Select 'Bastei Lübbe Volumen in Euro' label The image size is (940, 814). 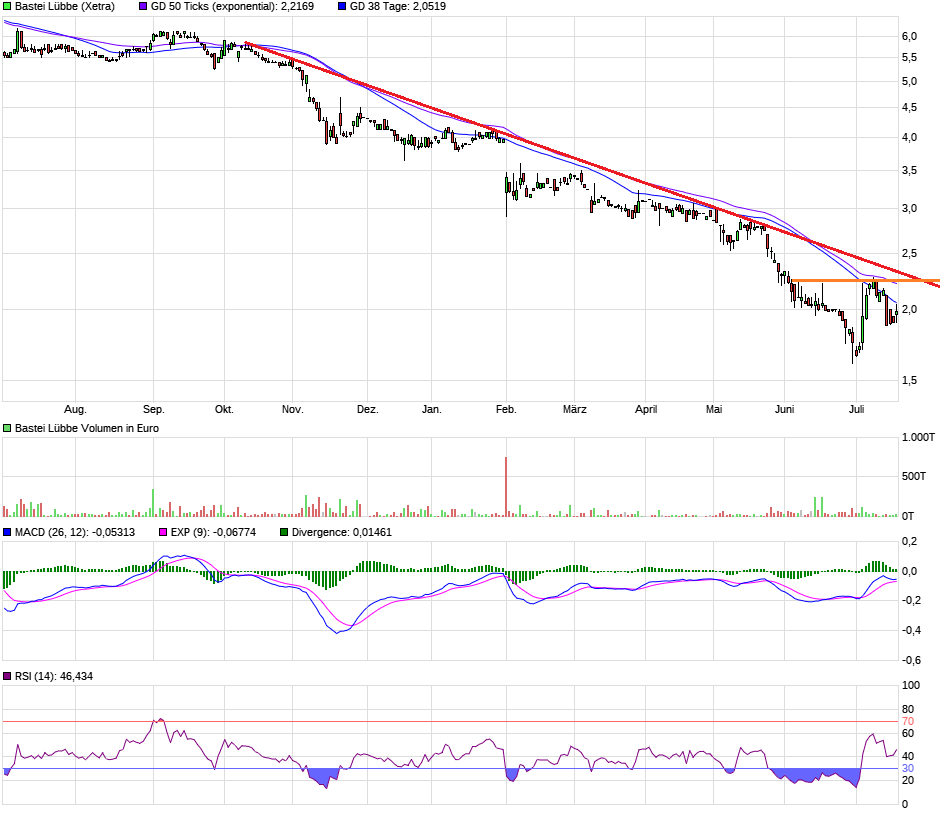87,428
